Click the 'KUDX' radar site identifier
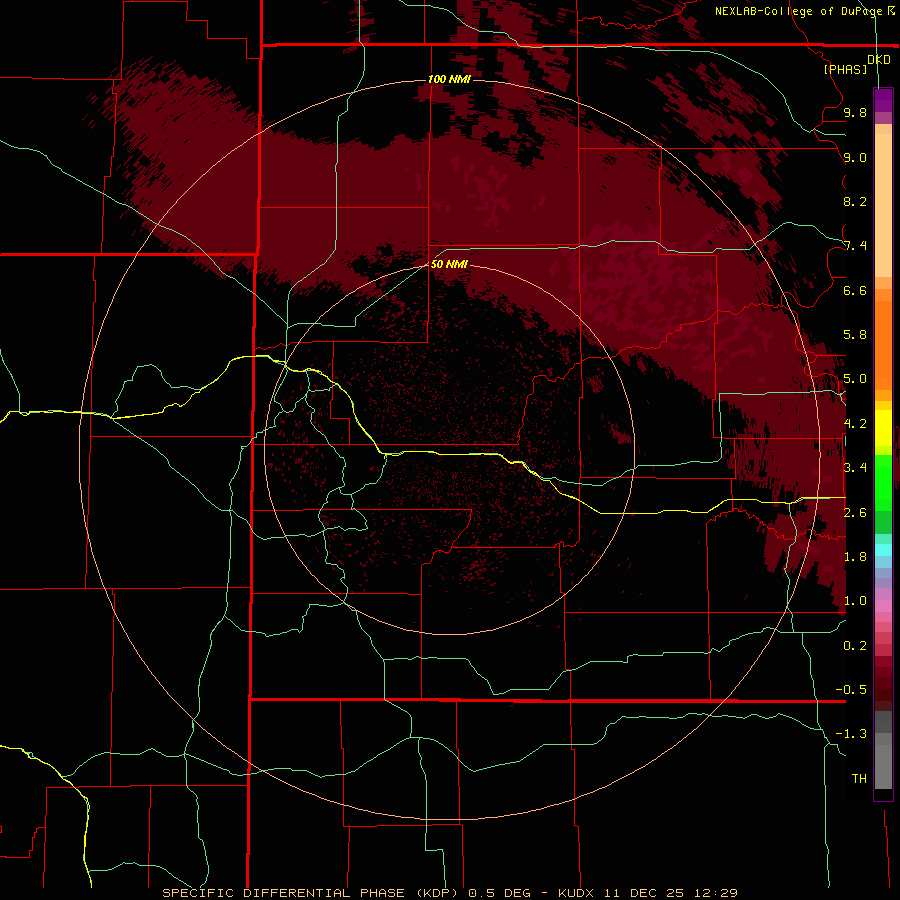This screenshot has width=900, height=900. tap(577, 893)
